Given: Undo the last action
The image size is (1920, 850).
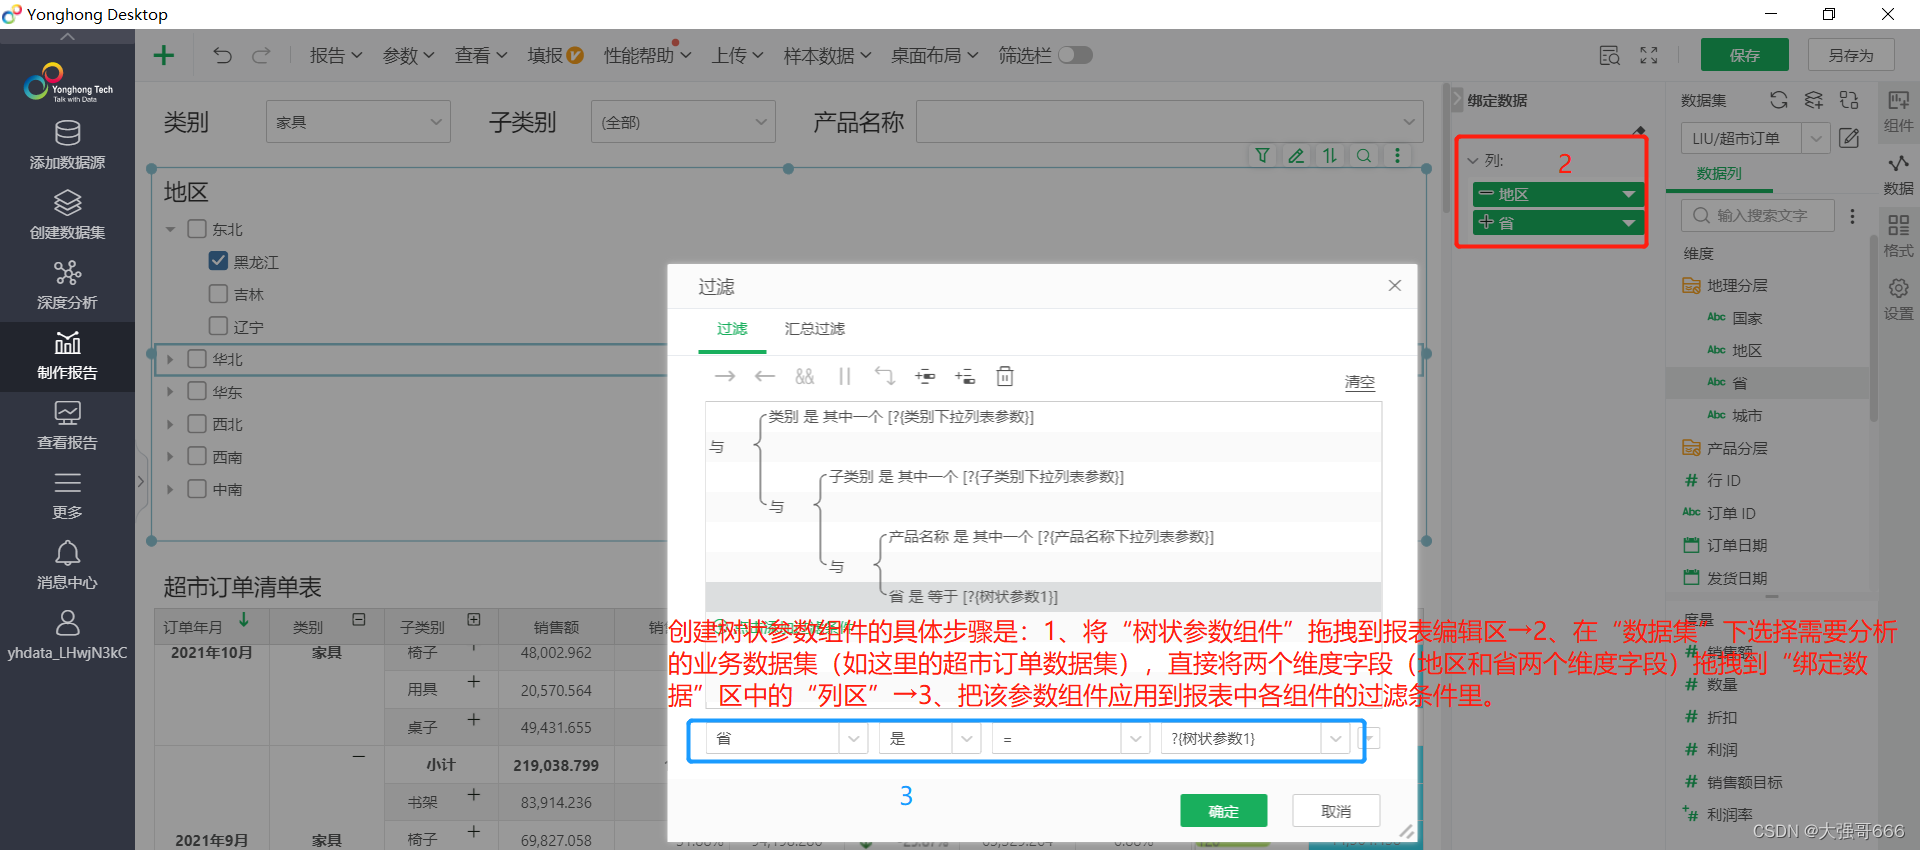Looking at the screenshot, I should pos(222,55).
